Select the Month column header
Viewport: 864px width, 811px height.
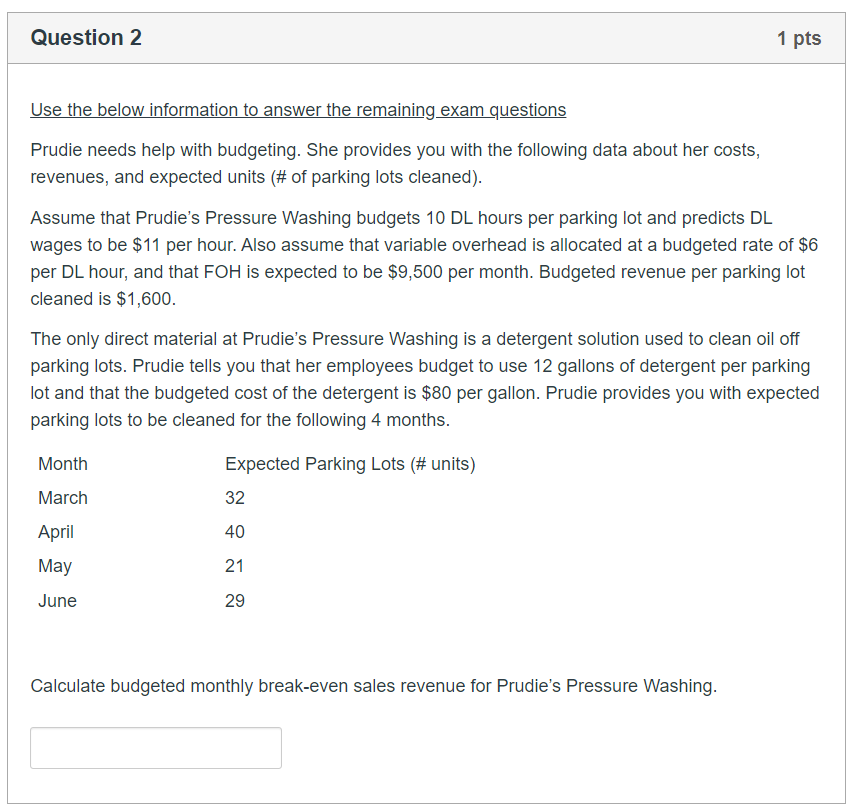tap(62, 464)
